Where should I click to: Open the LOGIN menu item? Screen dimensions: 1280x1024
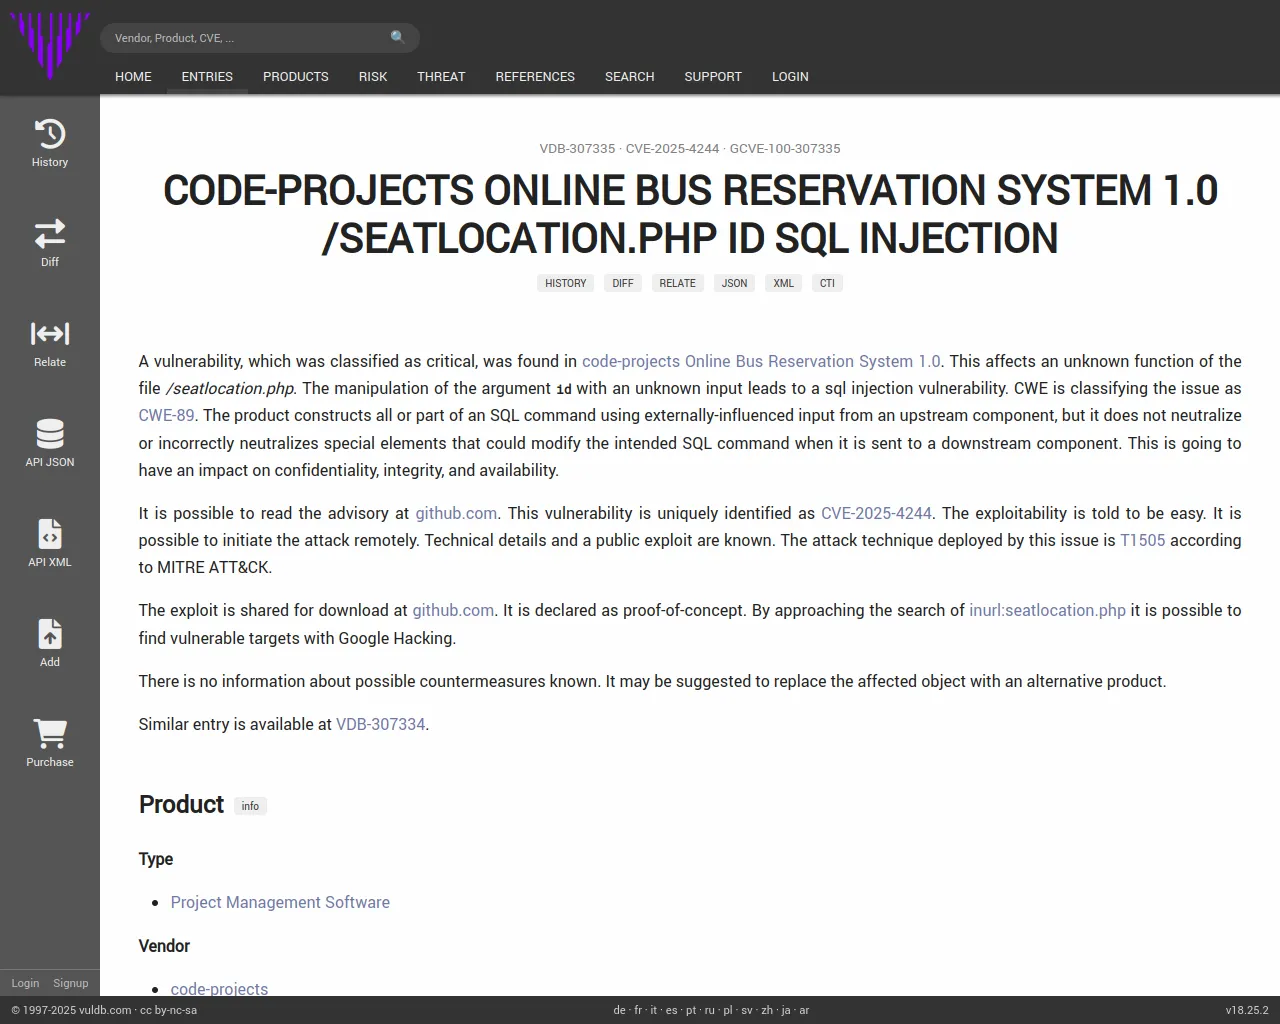tap(790, 76)
